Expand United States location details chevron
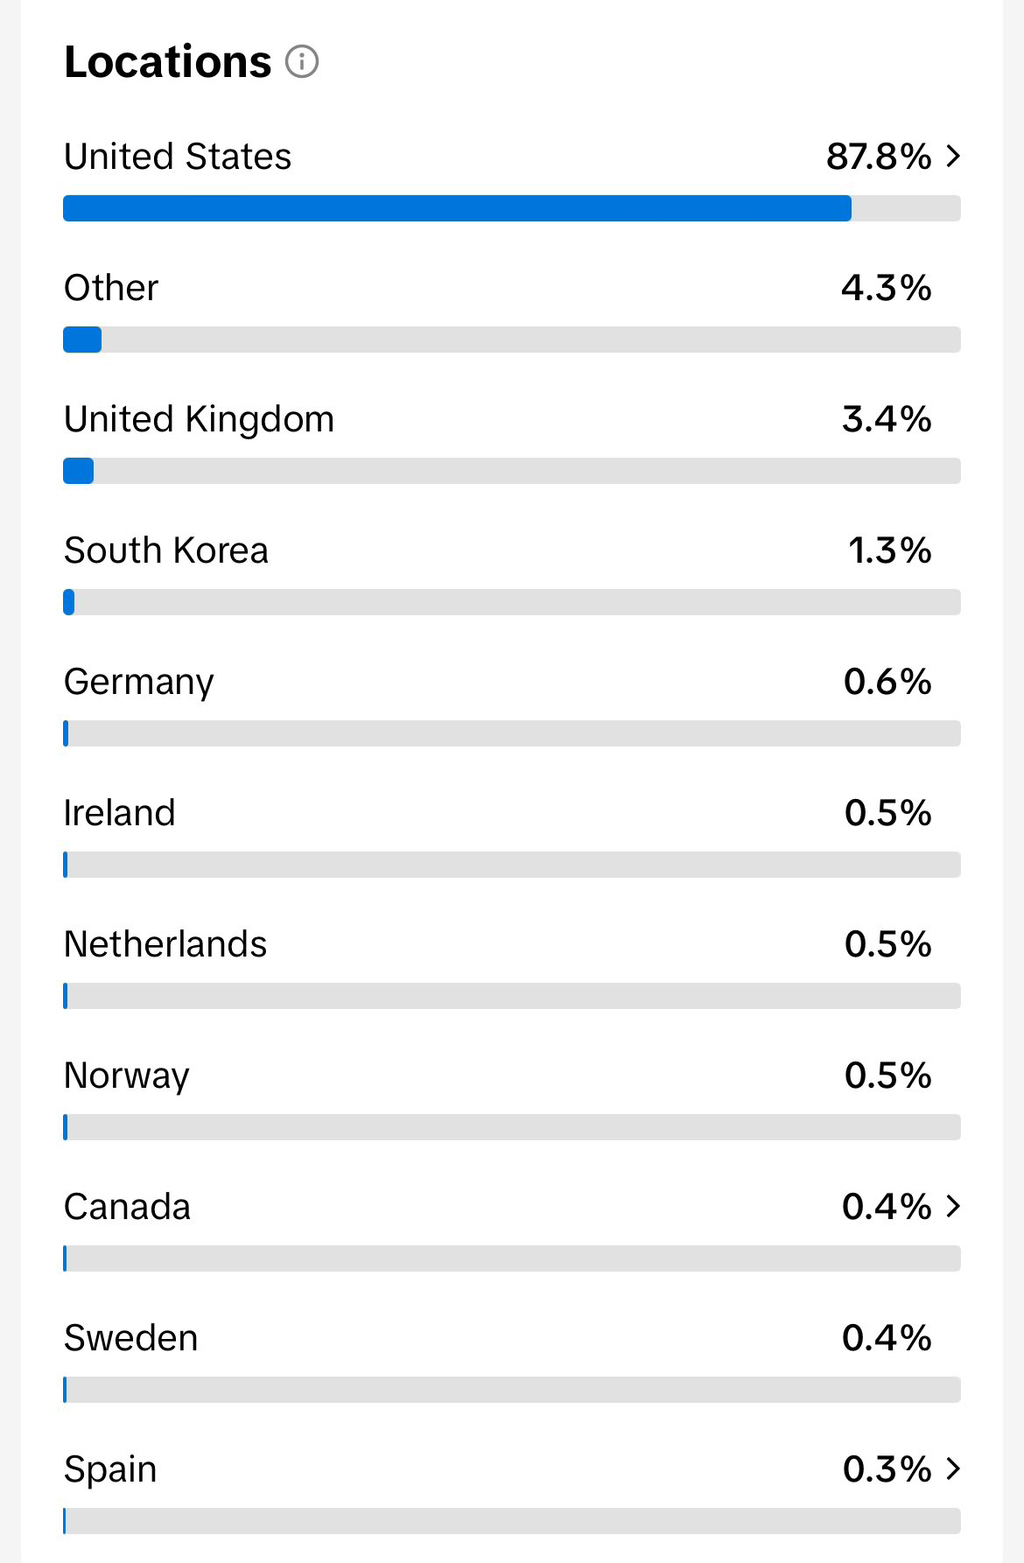 pos(953,156)
